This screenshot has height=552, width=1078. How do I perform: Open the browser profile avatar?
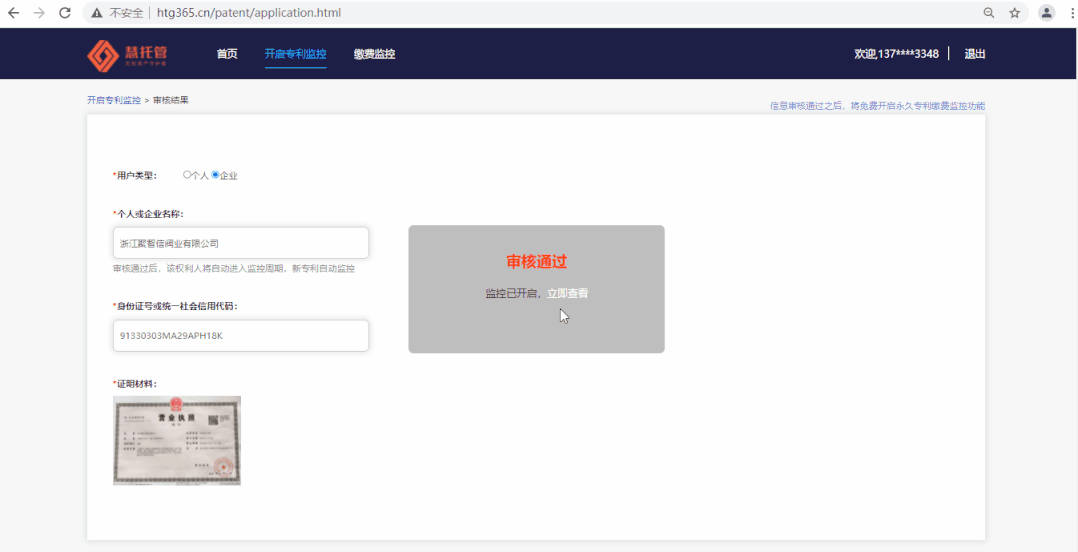pyautogui.click(x=1046, y=13)
